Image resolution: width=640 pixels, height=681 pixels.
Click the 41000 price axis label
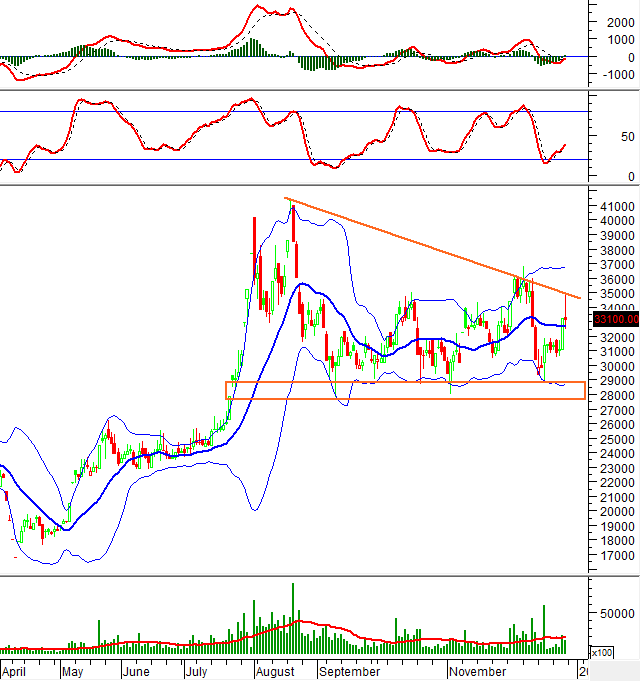pyautogui.click(x=616, y=207)
